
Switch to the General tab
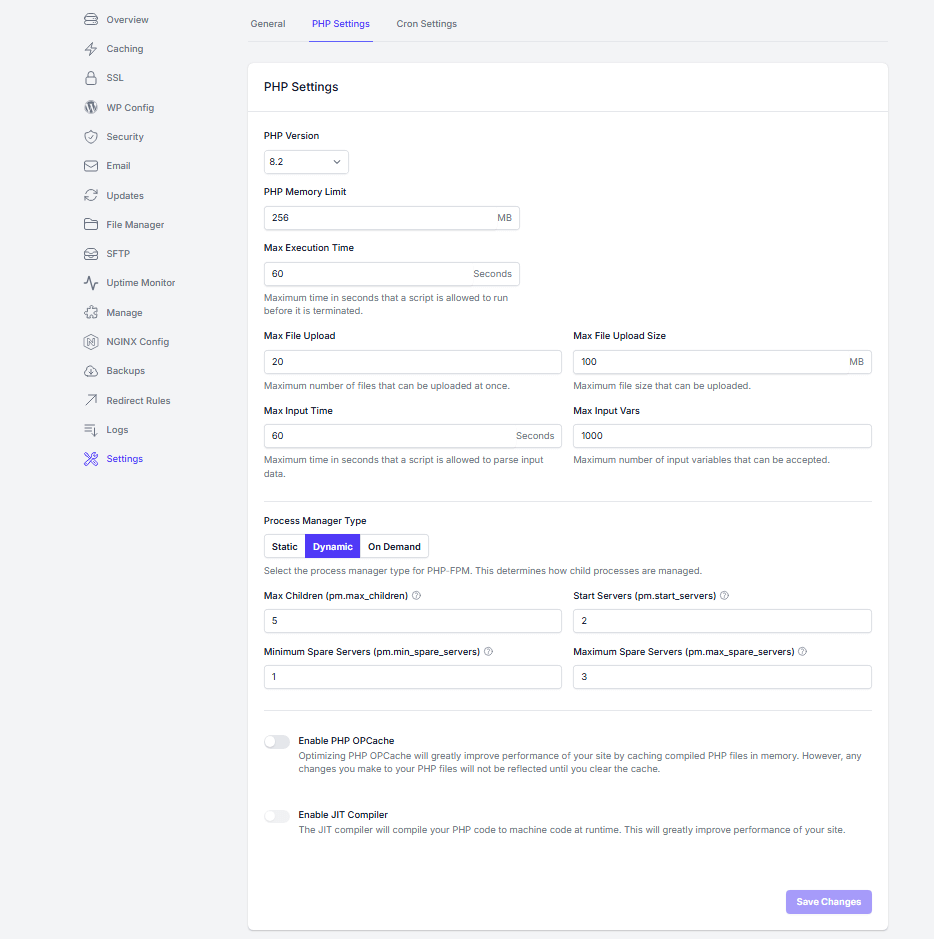pyautogui.click(x=268, y=24)
